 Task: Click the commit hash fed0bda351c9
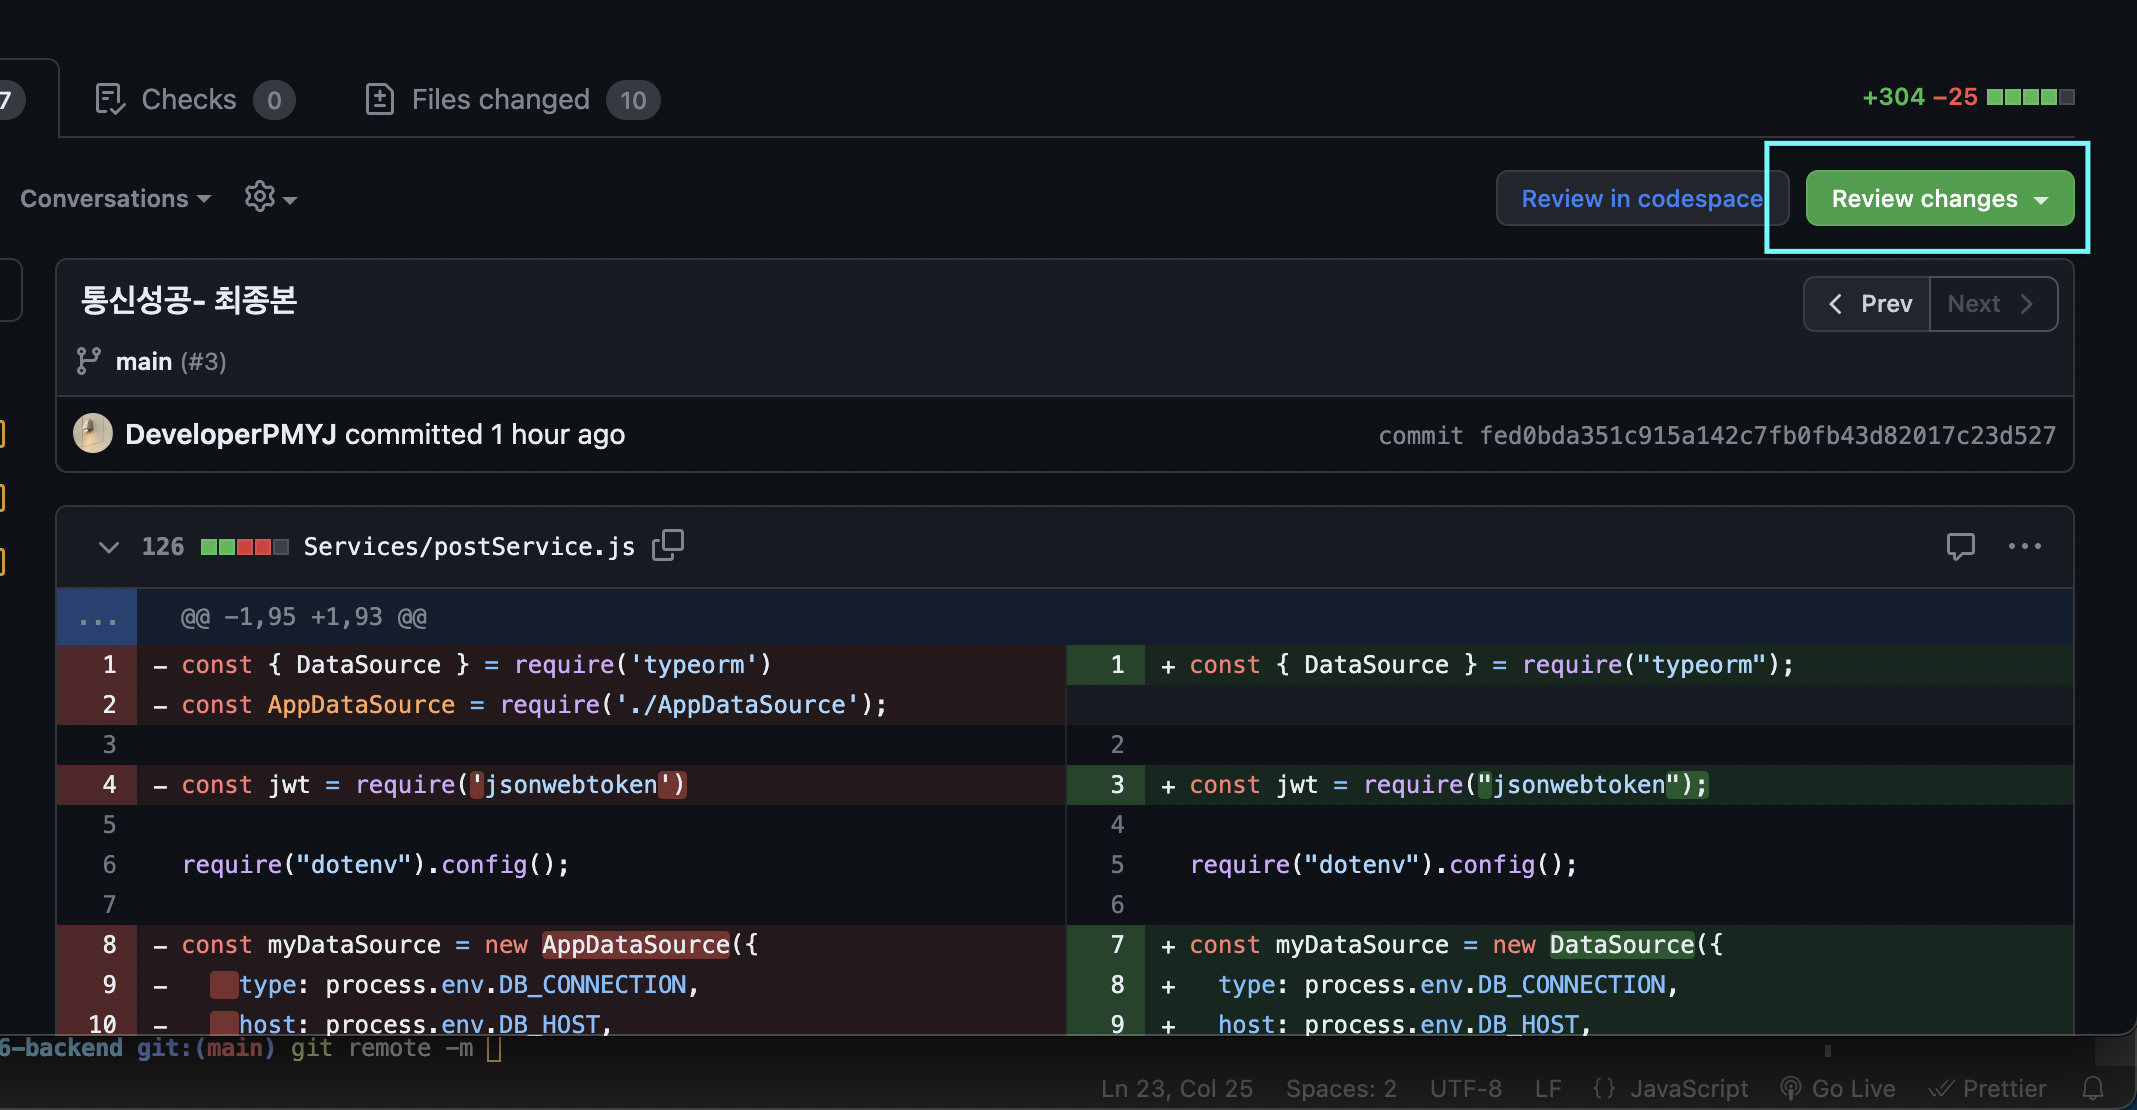[1766, 435]
